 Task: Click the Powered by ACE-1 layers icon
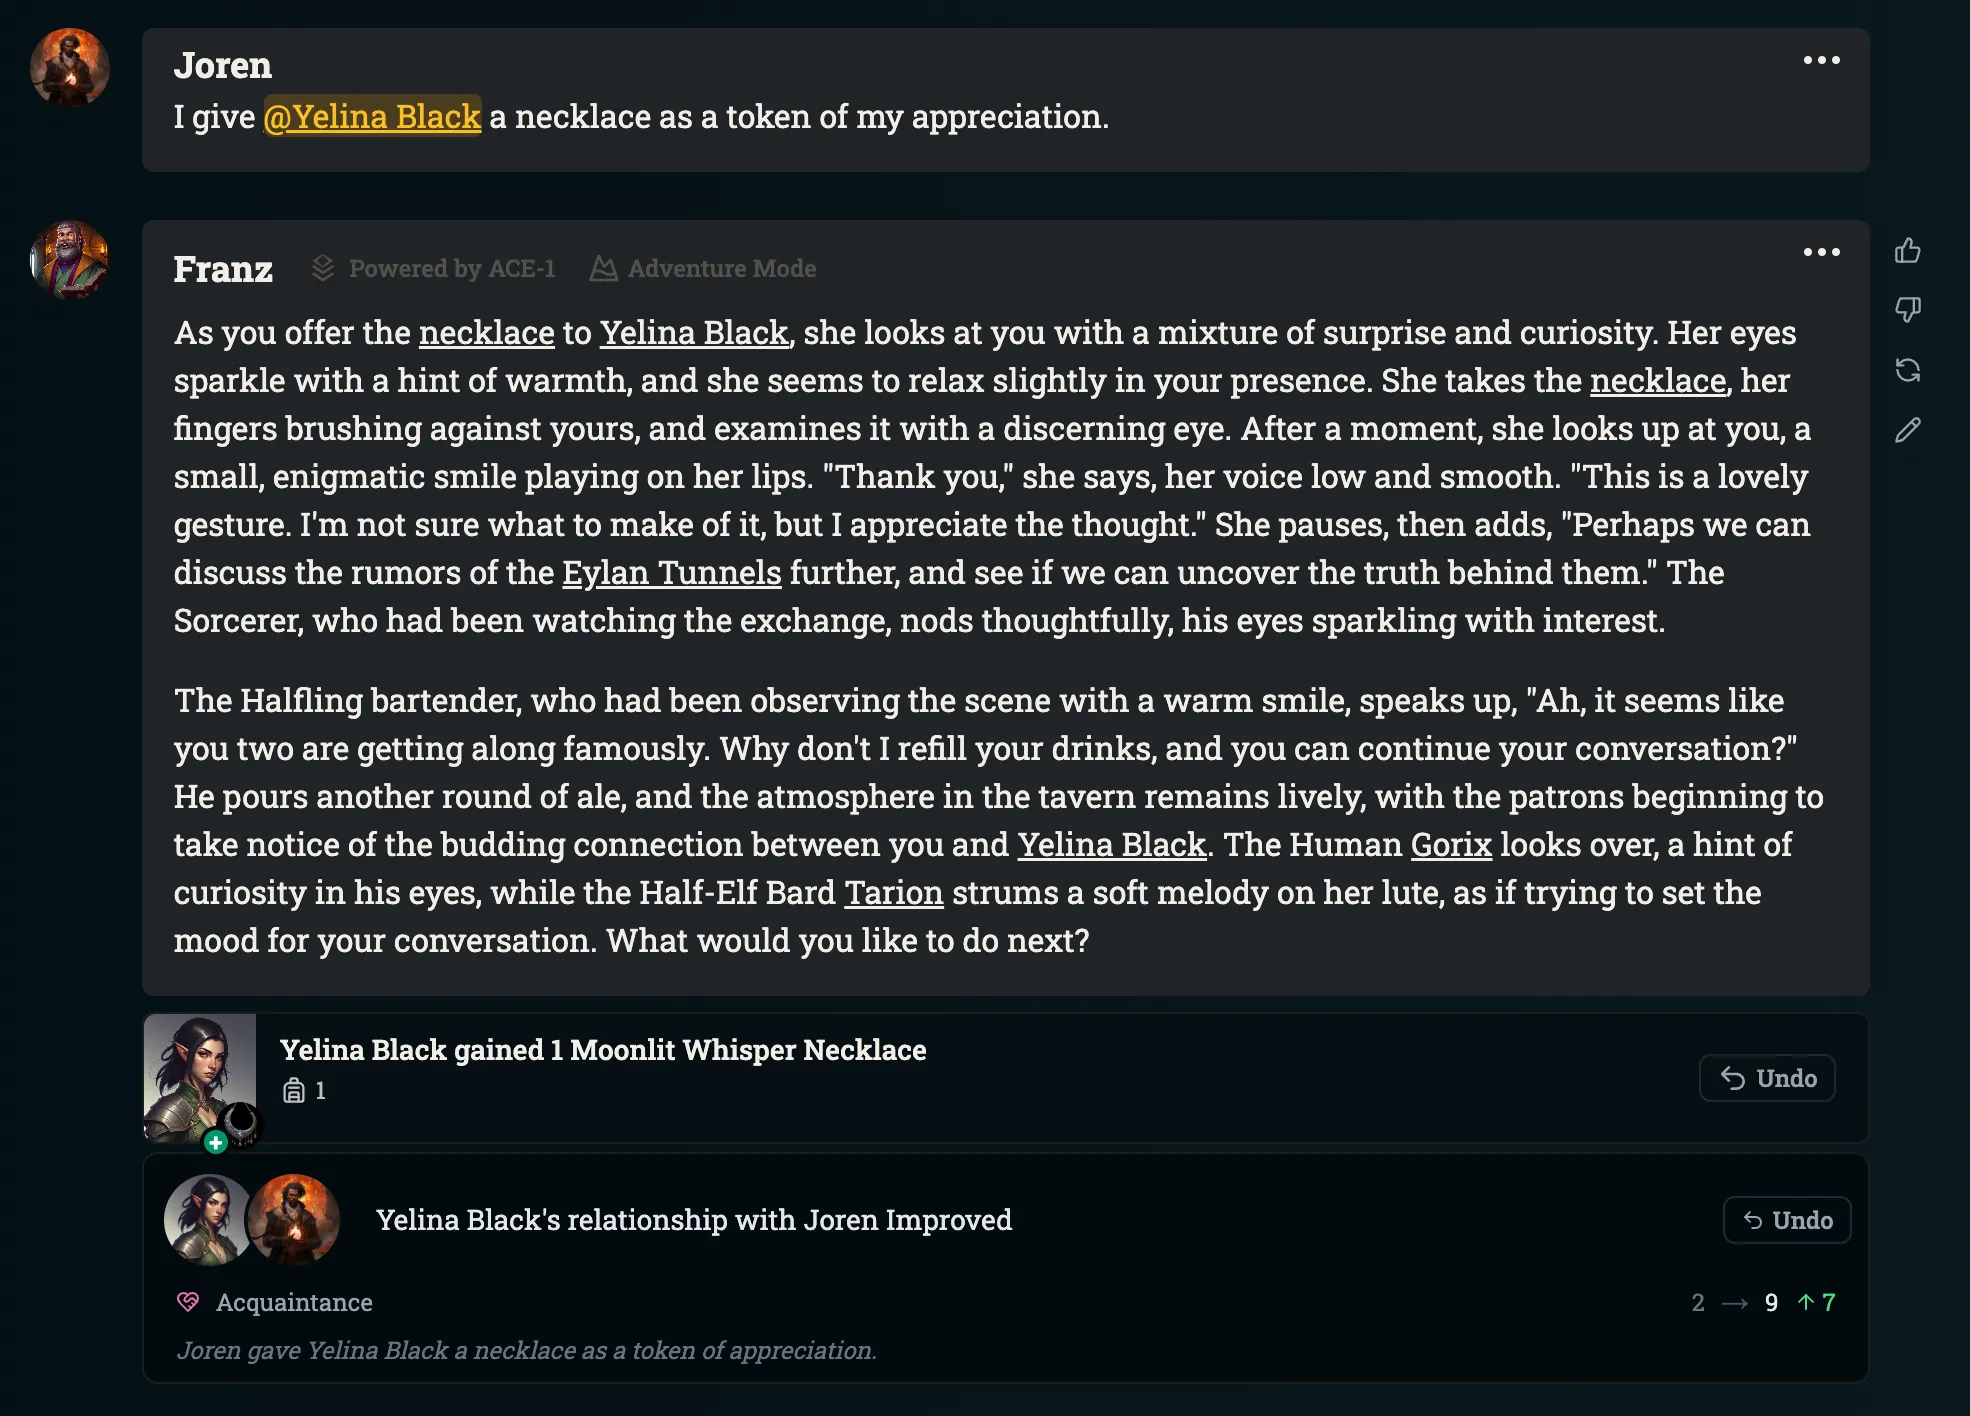(322, 268)
